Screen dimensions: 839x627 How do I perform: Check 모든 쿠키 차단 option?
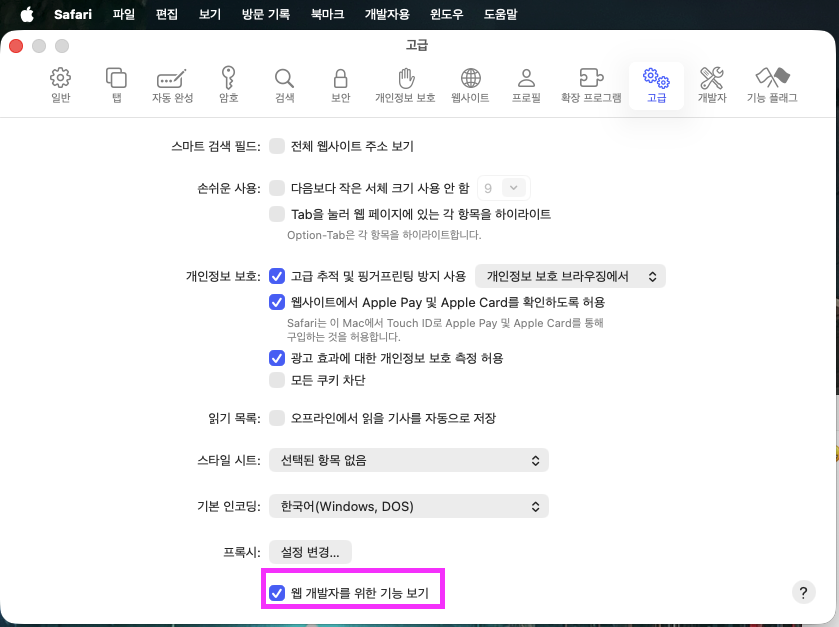point(277,380)
